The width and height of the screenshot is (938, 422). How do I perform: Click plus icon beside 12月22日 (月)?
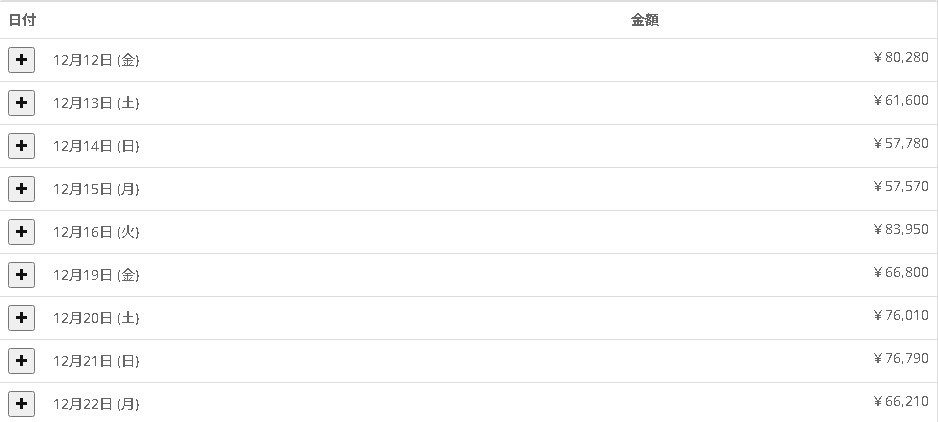click(21, 404)
